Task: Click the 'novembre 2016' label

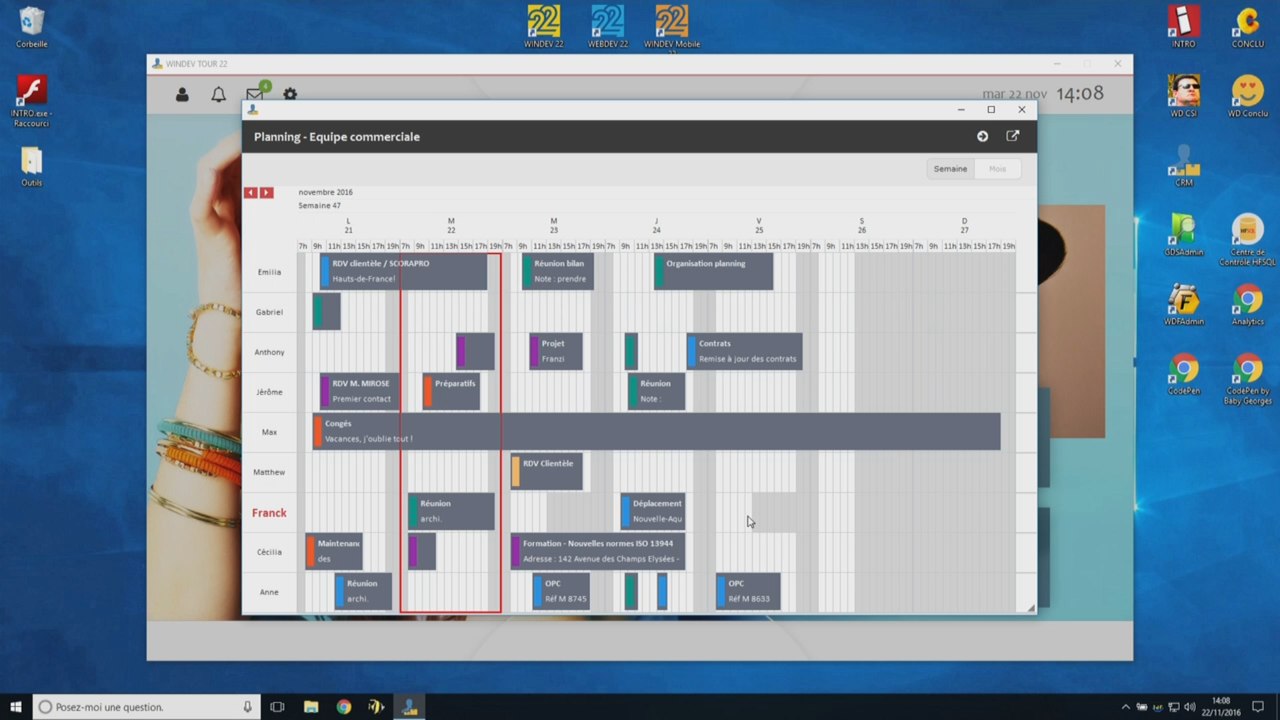Action: 325,192
